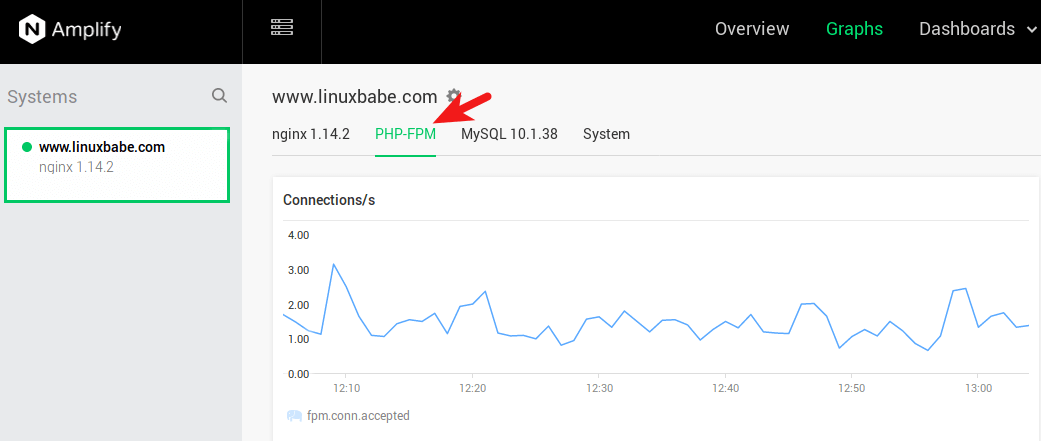Open settings gear next to www.linuxbabe.com

454,96
